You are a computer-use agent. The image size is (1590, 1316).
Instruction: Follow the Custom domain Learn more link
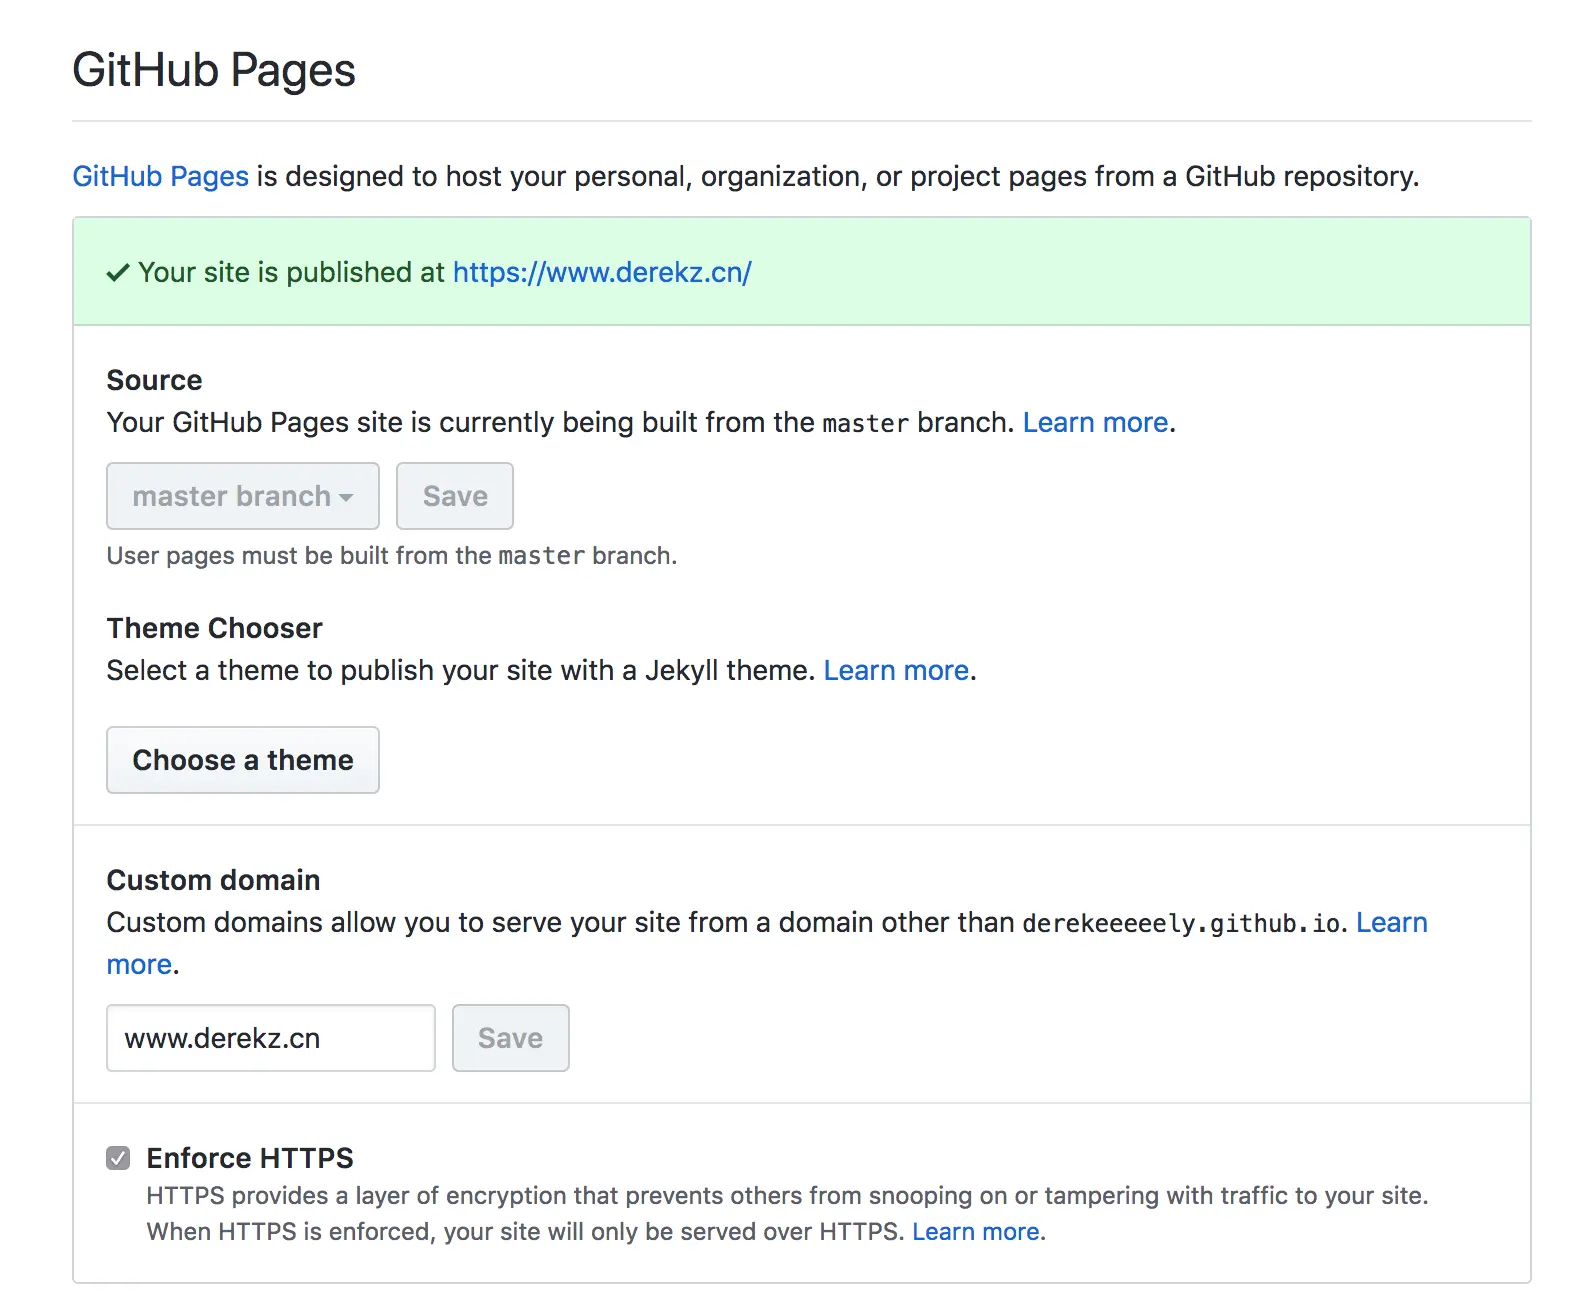[1391, 923]
